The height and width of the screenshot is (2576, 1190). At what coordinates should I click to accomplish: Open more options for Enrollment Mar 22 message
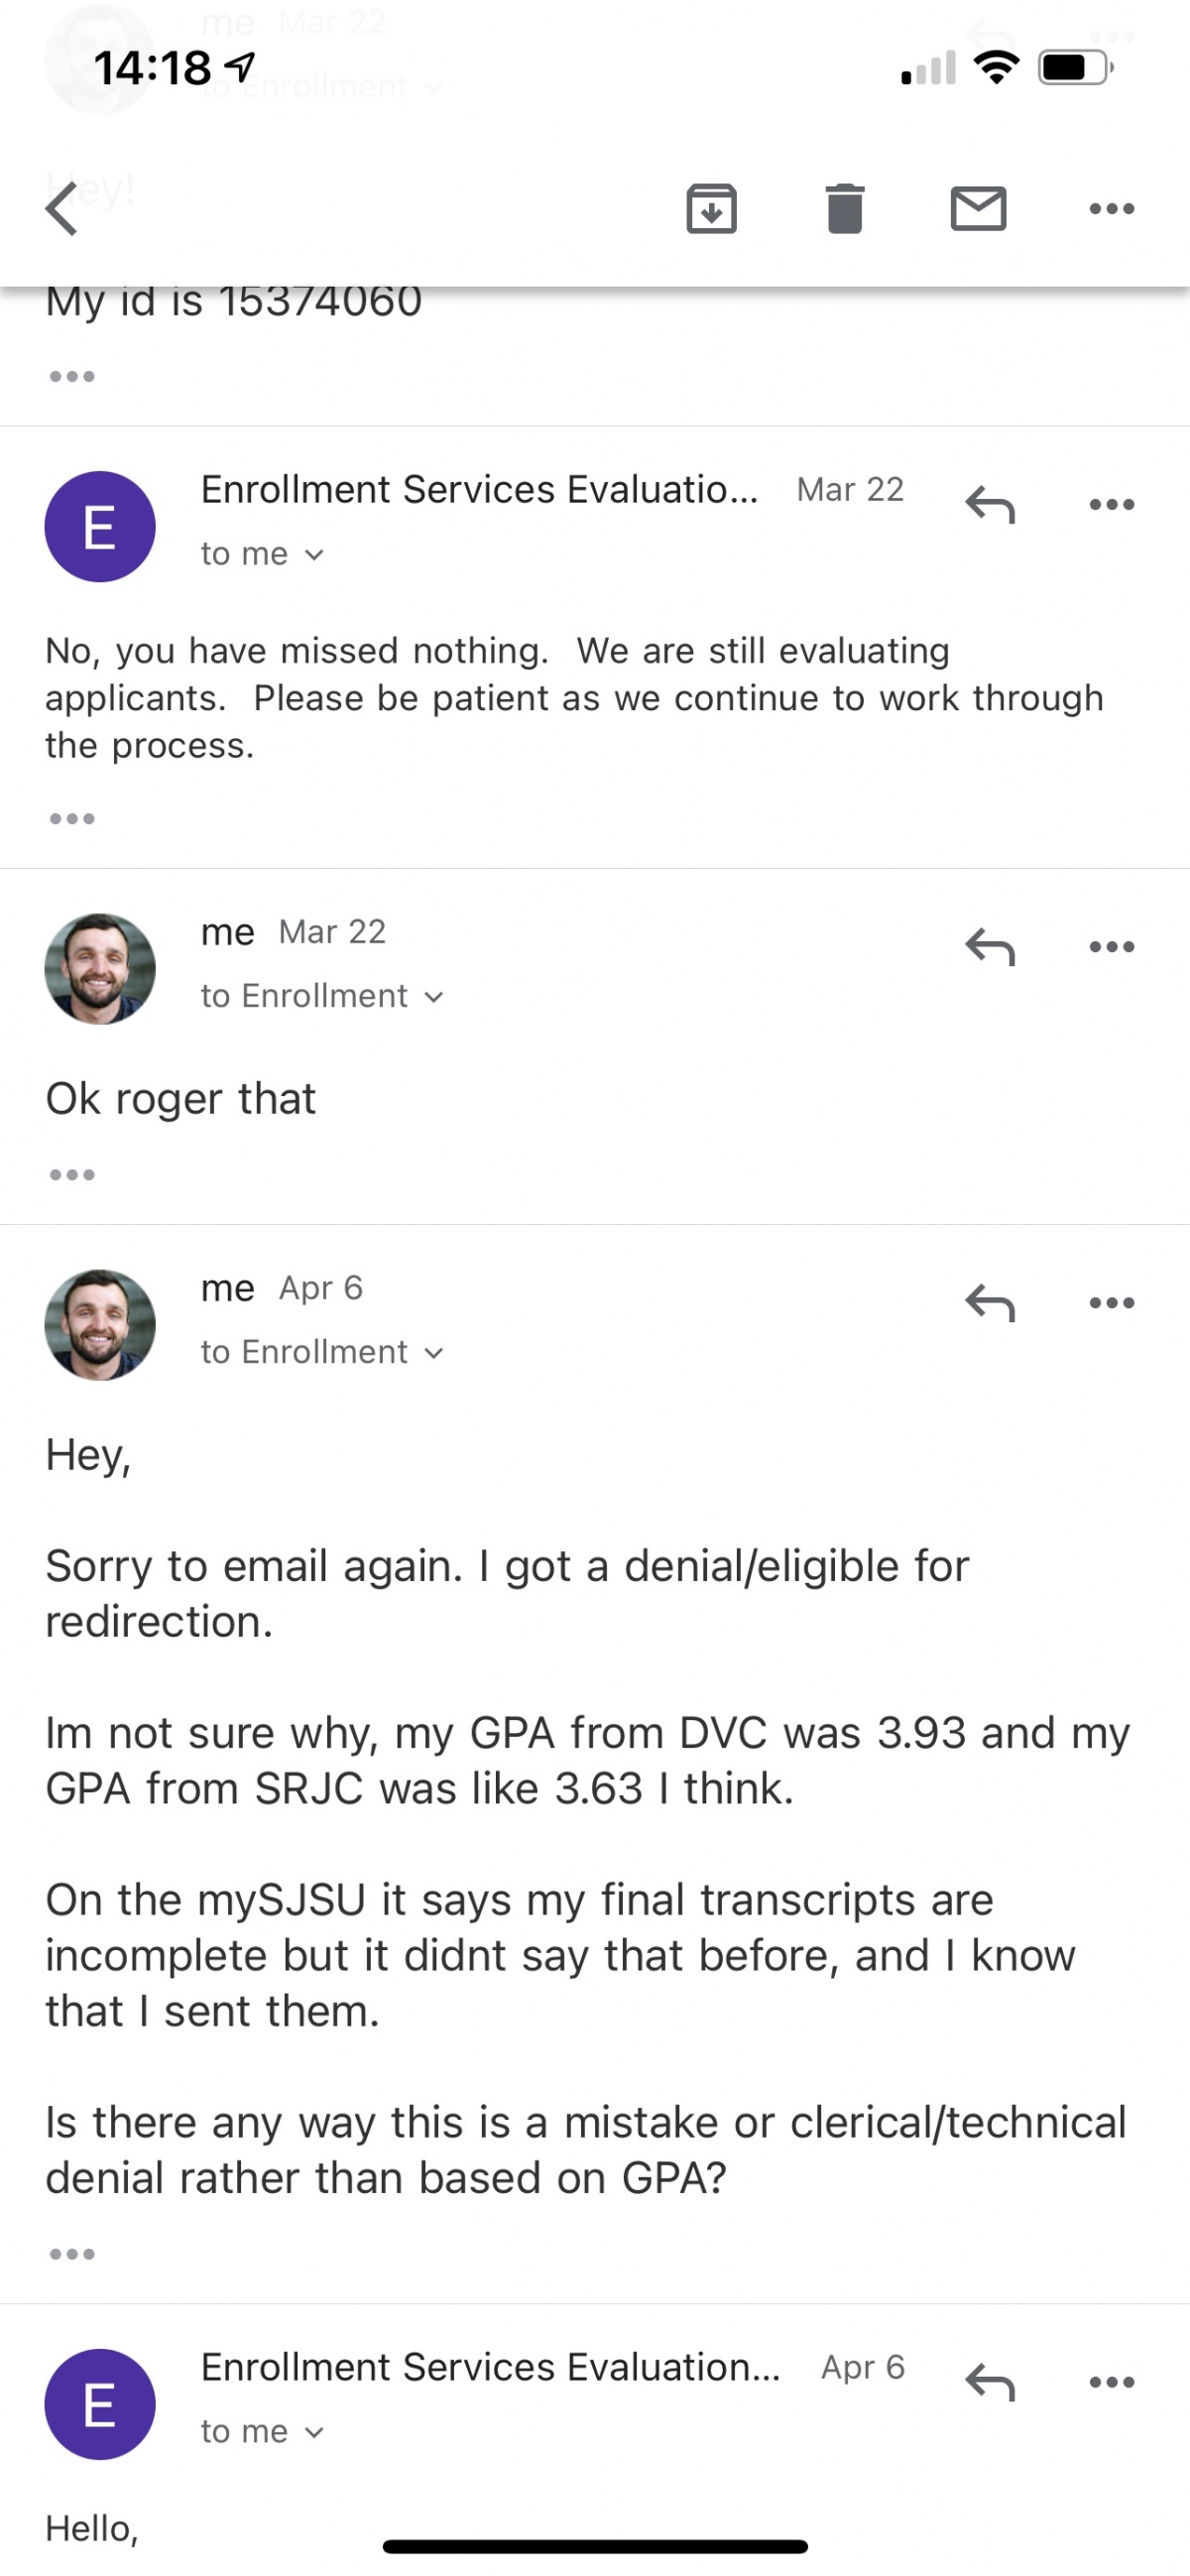pyautogui.click(x=1111, y=504)
